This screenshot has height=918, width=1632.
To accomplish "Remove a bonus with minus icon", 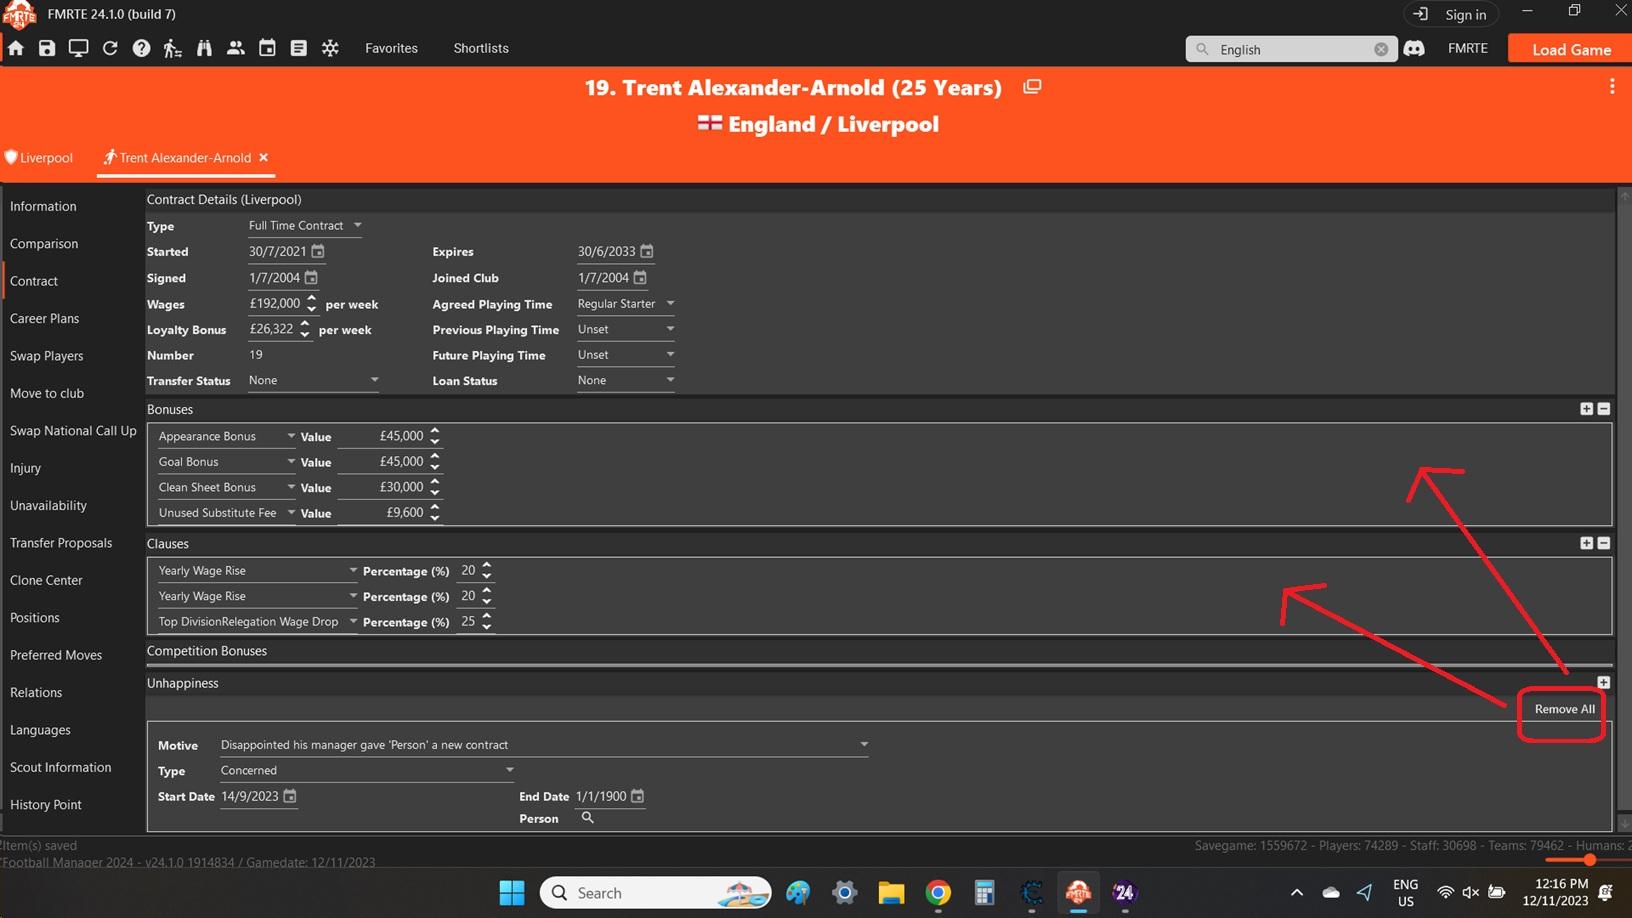I will (1604, 409).
